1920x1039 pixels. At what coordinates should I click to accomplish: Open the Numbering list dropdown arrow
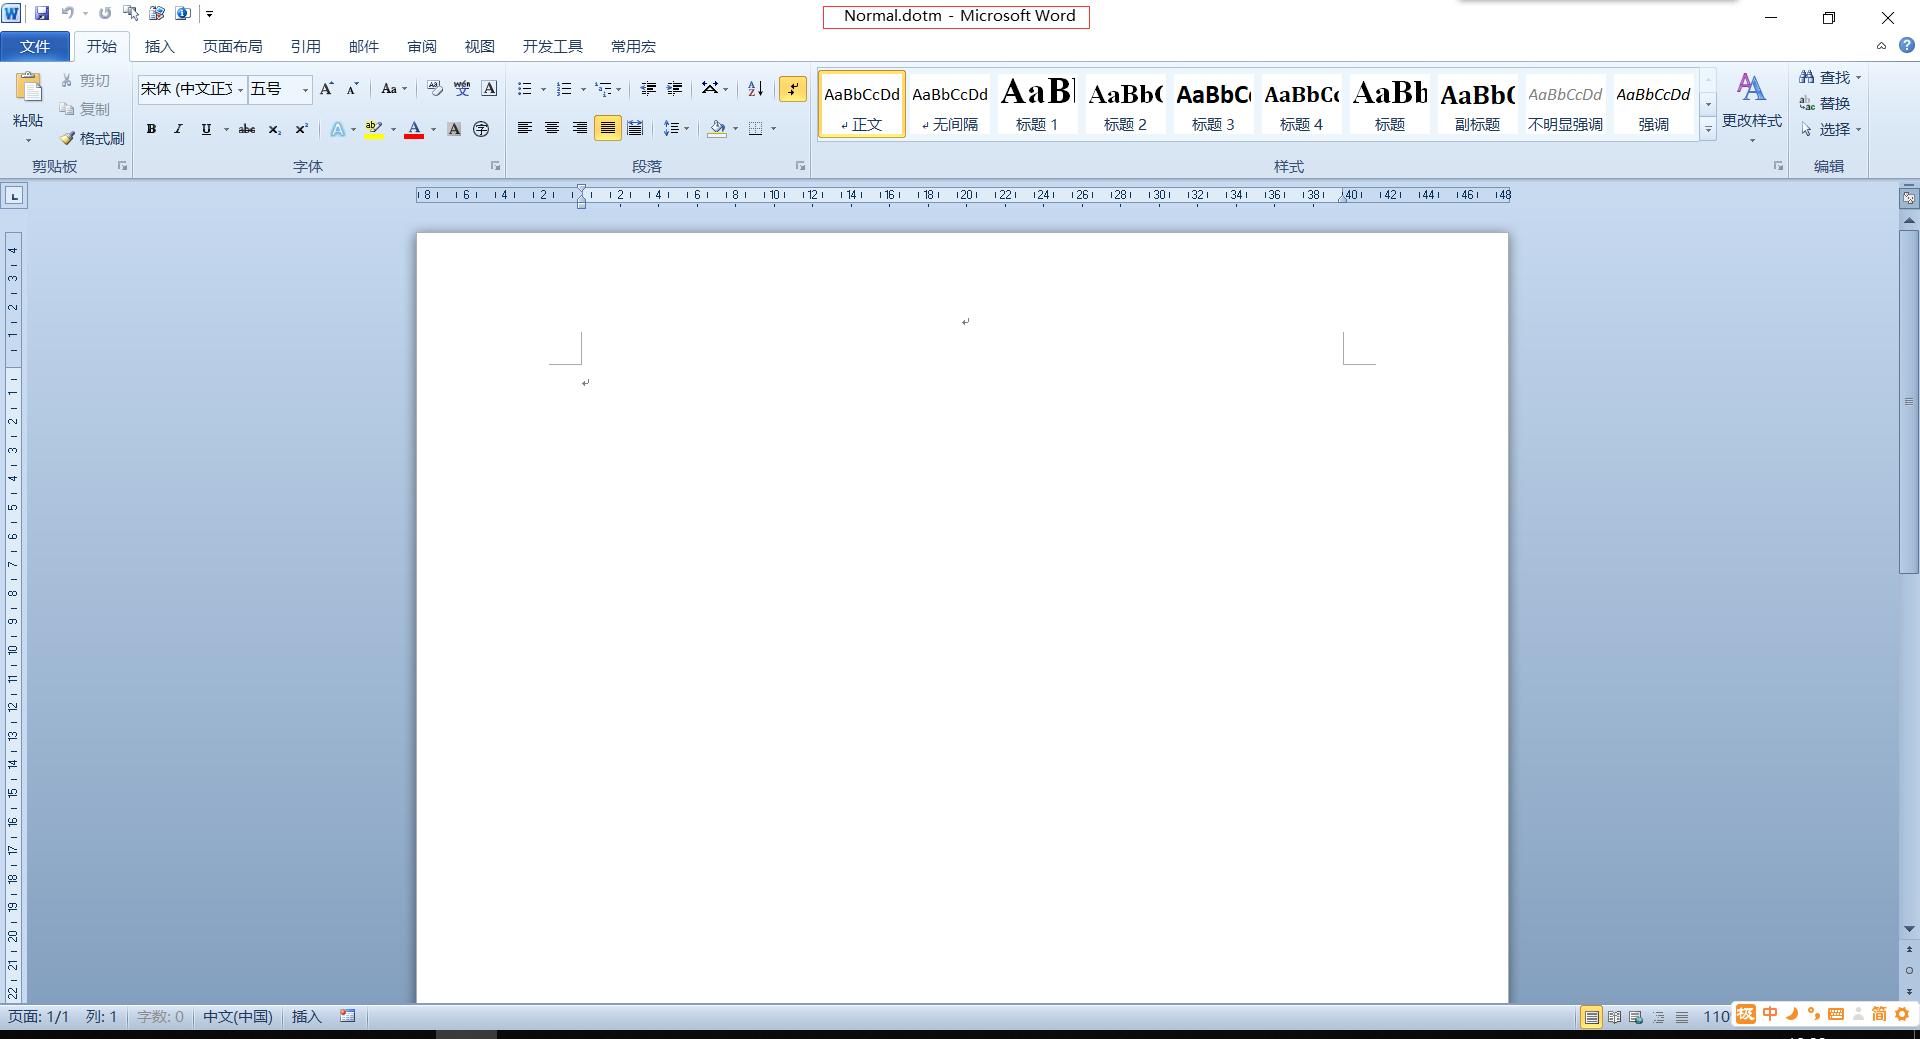[x=583, y=89]
